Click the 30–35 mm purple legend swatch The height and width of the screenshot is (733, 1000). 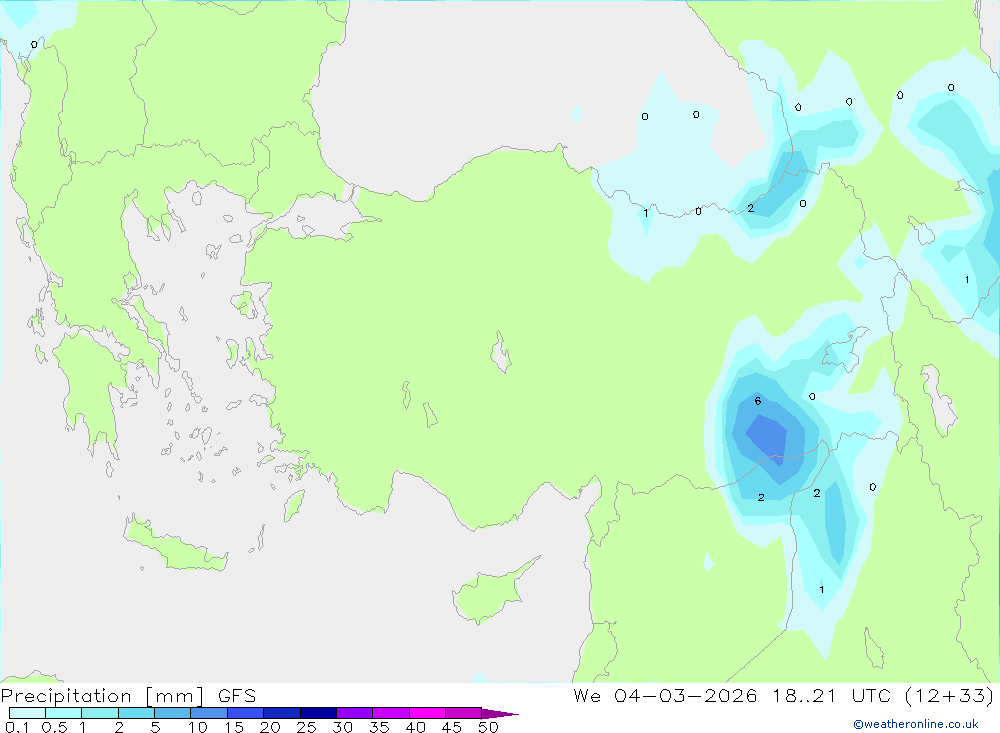coord(354,713)
